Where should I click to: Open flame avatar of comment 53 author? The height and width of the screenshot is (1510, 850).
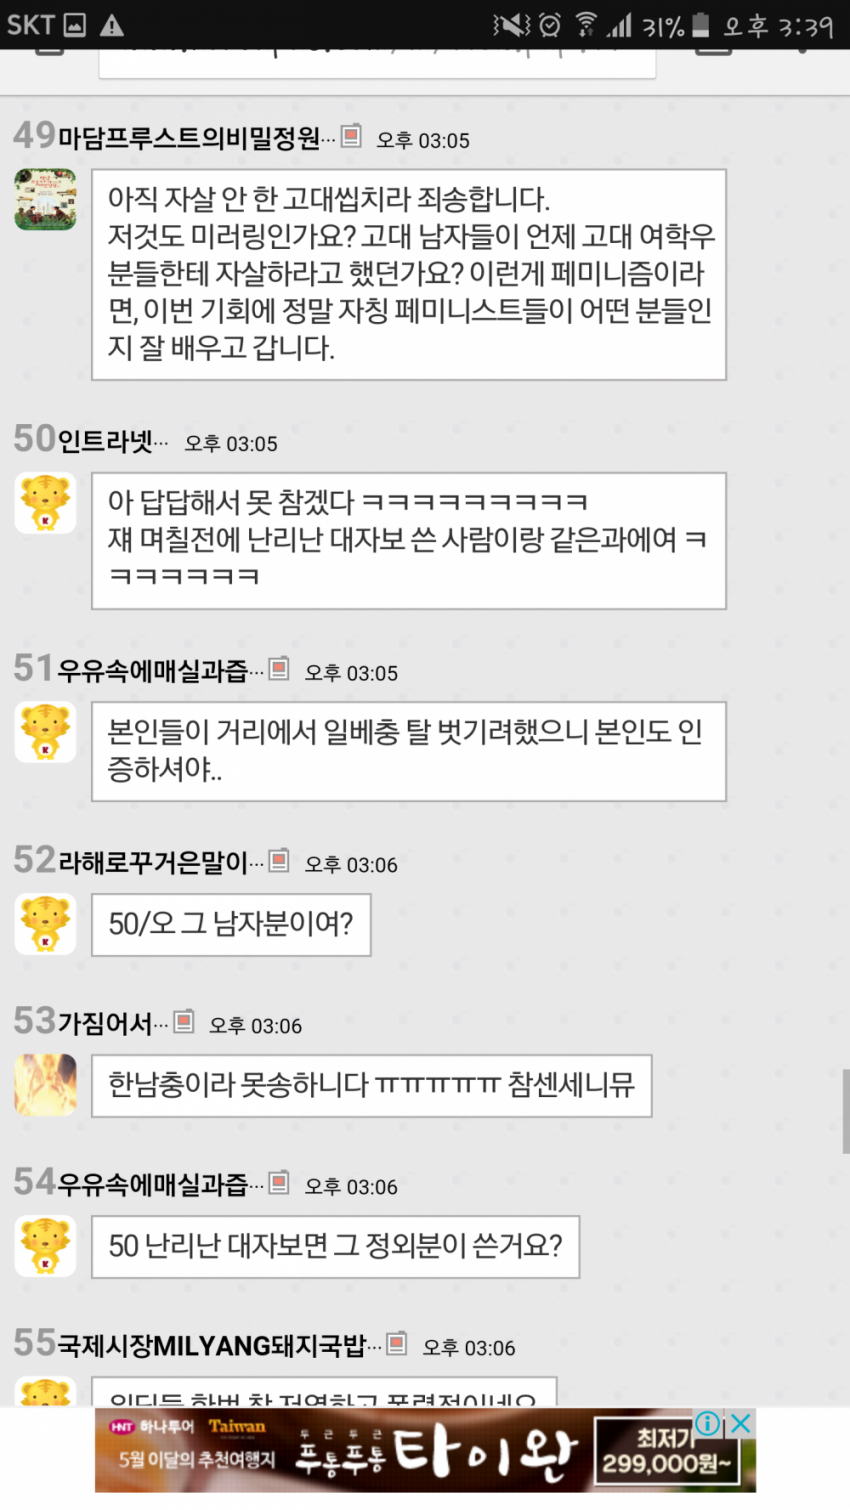click(45, 1084)
